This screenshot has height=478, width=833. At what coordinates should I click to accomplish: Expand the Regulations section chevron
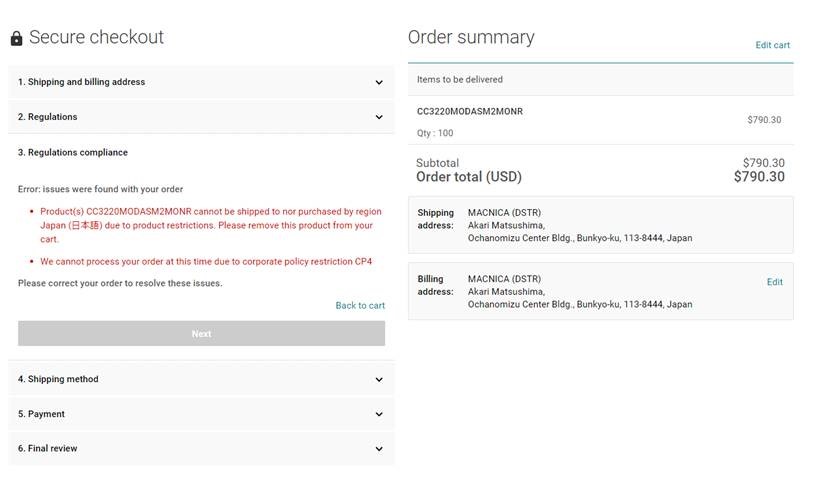coord(379,117)
